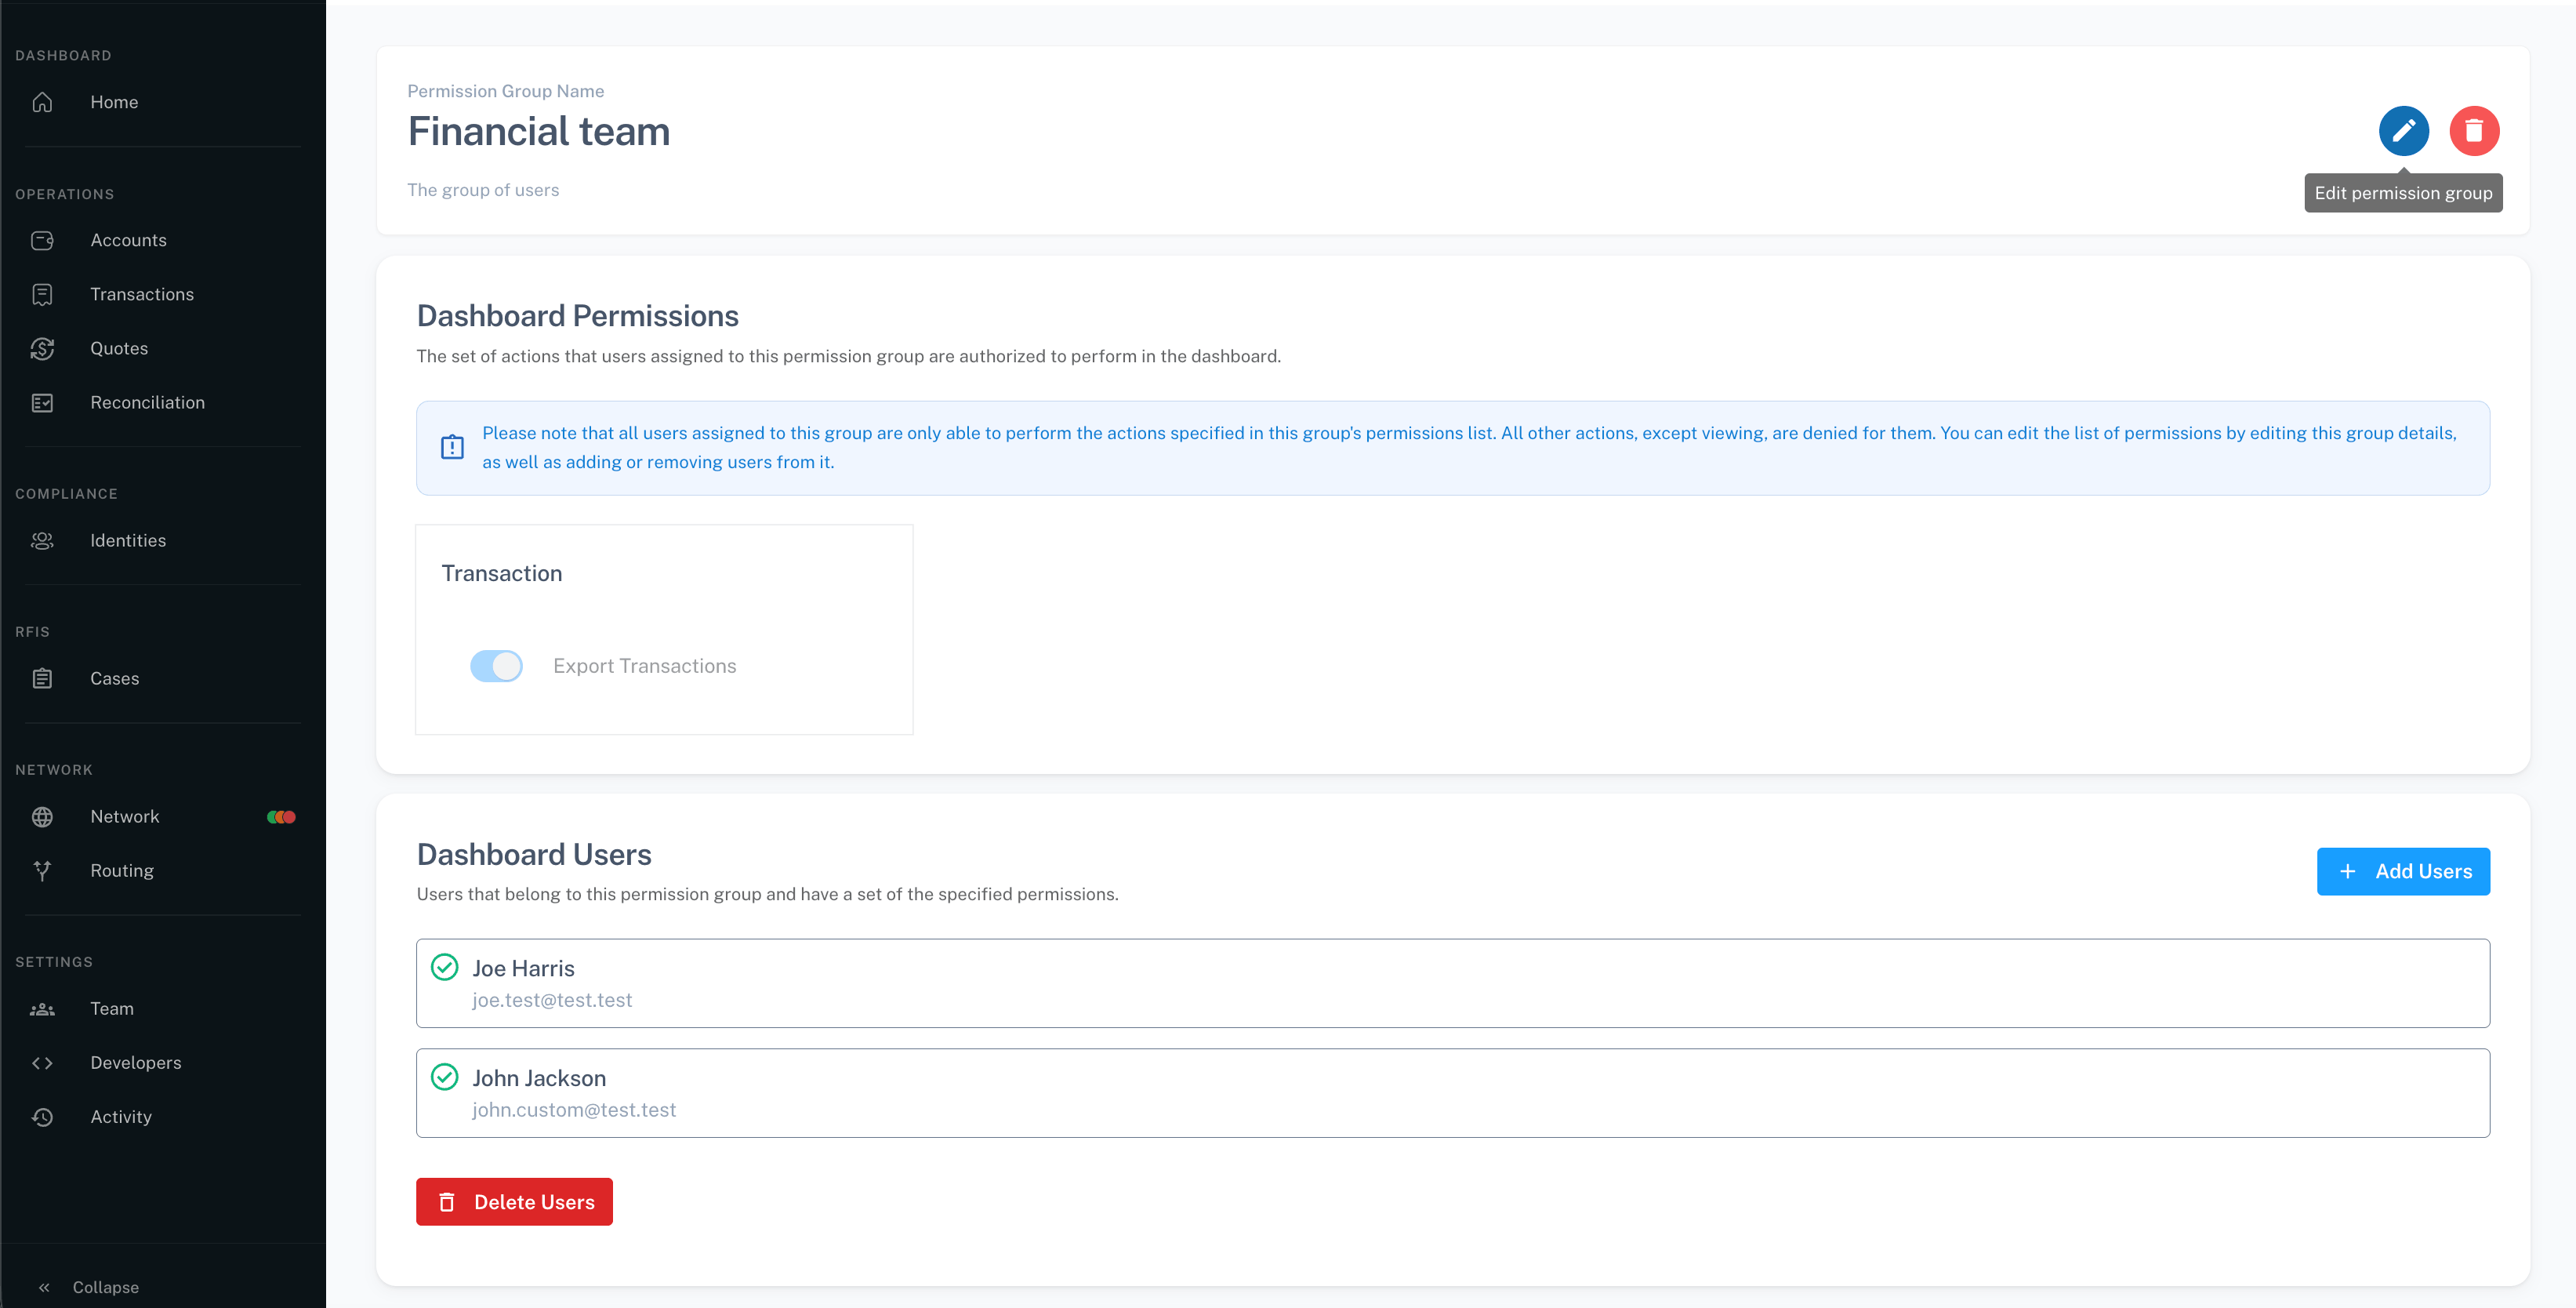This screenshot has height=1308, width=2576.
Task: Click the Export Transactions label
Action: pos(644,665)
